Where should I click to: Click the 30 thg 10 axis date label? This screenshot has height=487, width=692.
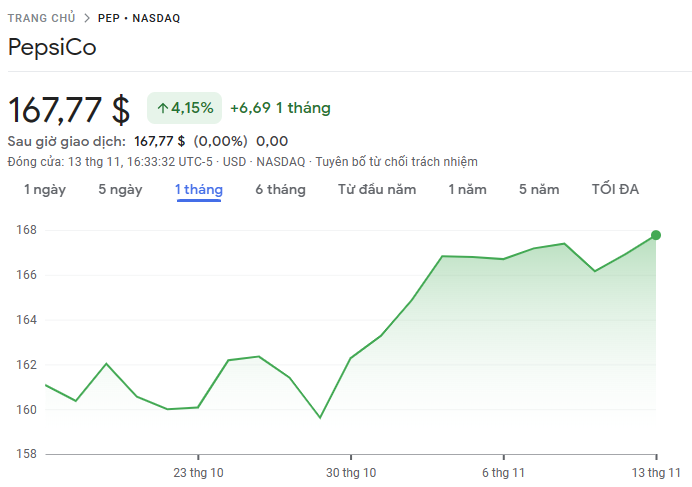(351, 473)
